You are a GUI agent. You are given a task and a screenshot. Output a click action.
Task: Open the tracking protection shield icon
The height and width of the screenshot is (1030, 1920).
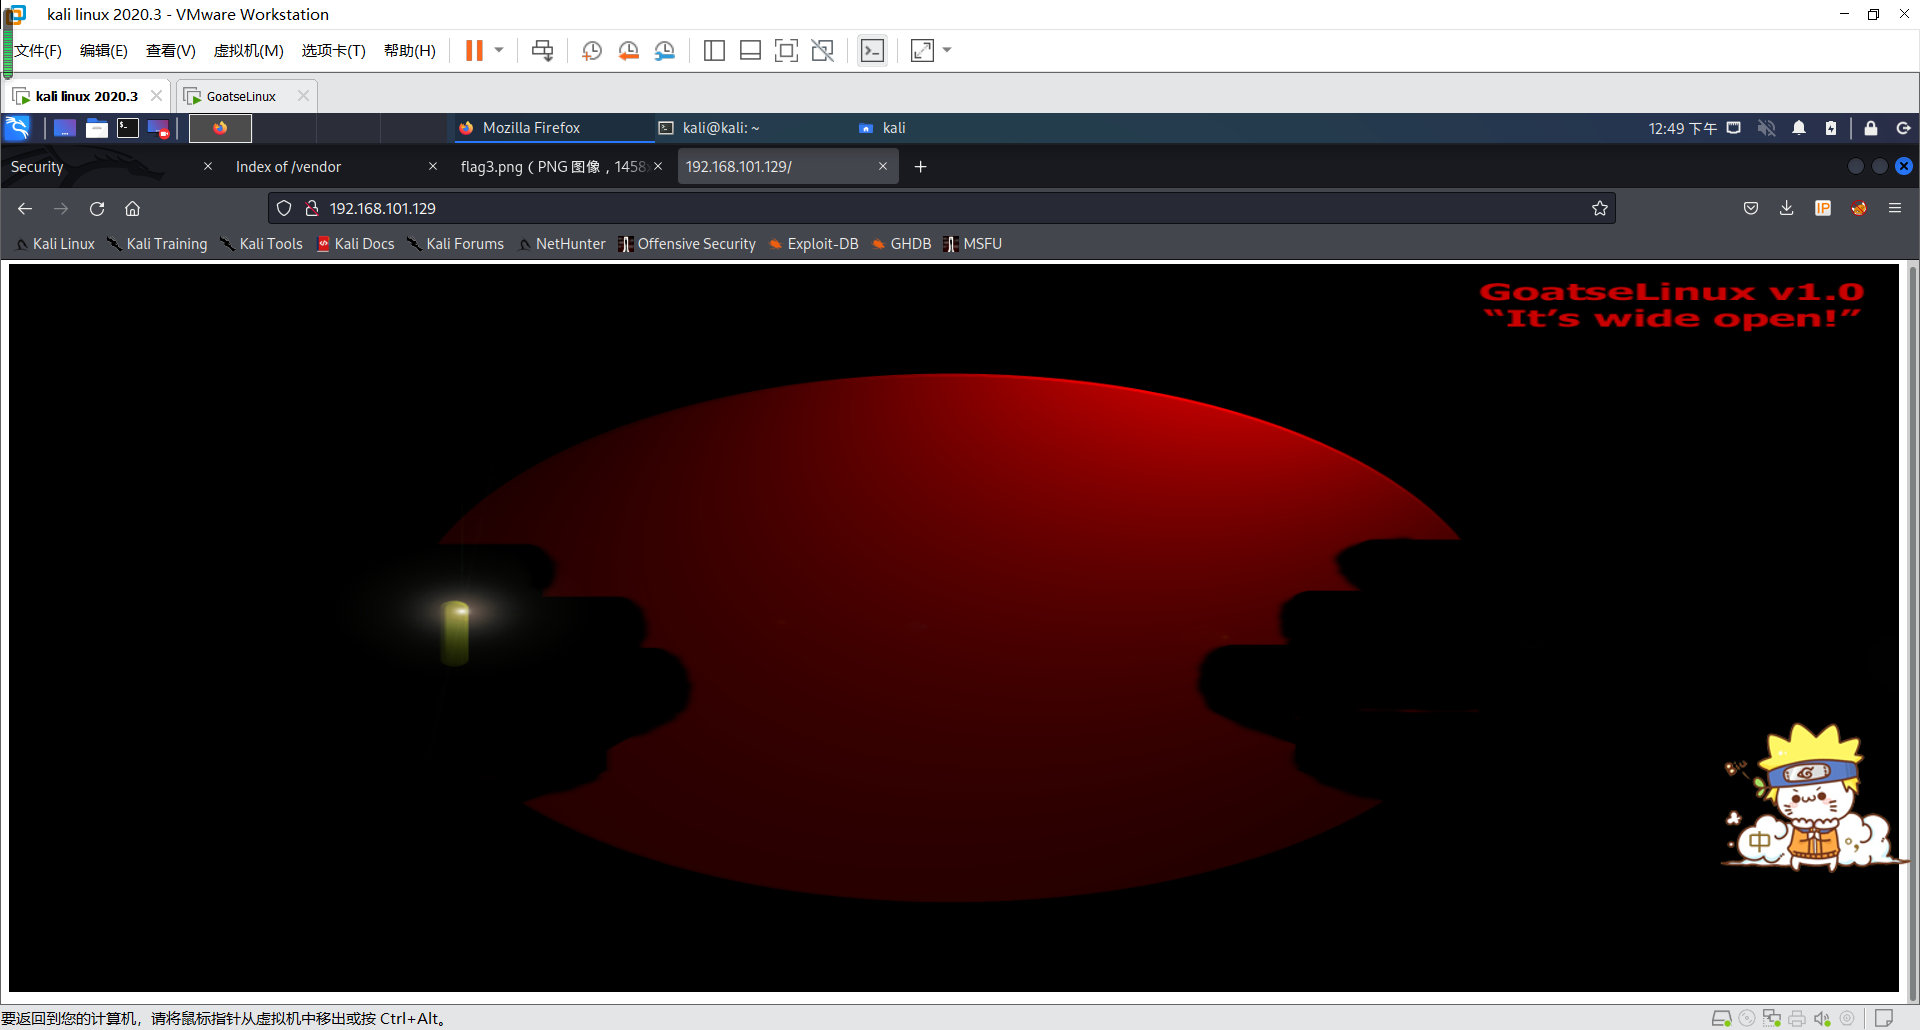coord(284,208)
